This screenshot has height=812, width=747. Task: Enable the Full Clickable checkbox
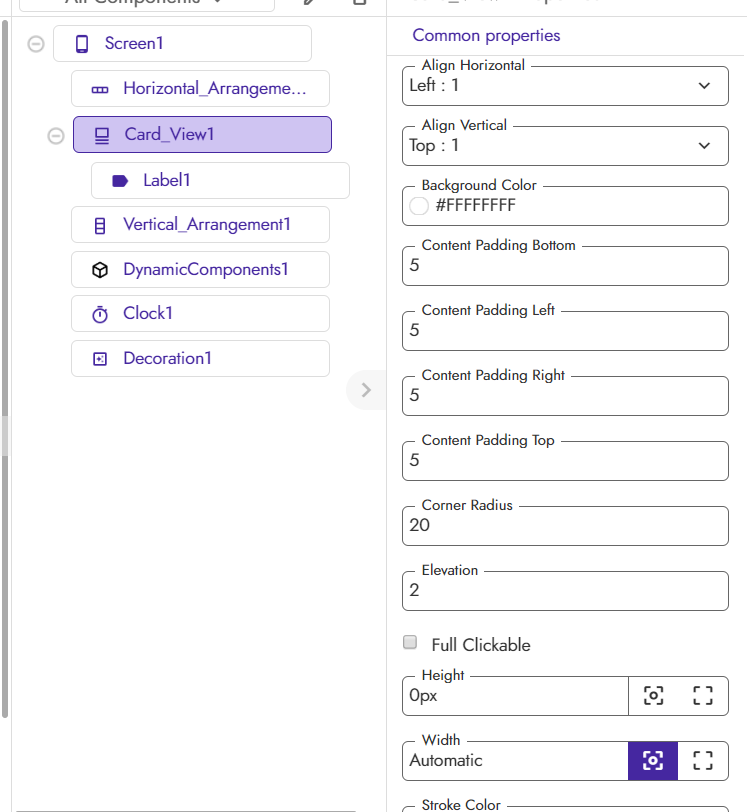(410, 643)
